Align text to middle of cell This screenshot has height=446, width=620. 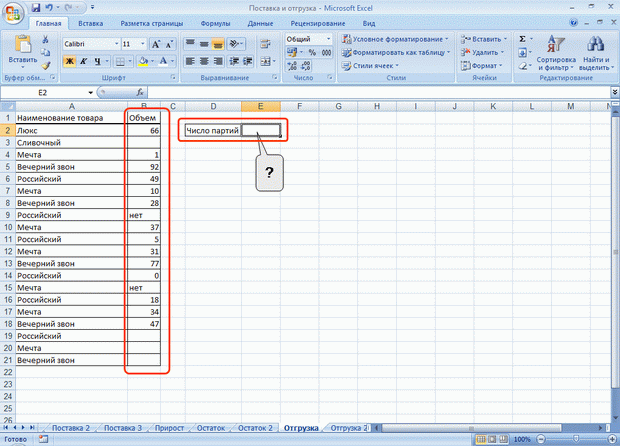[x=204, y=43]
